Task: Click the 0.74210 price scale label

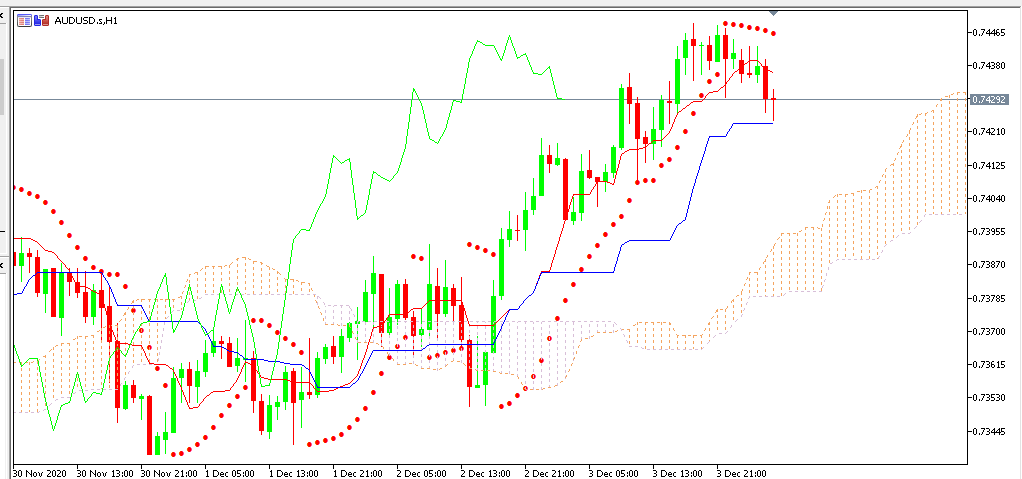Action: (989, 132)
